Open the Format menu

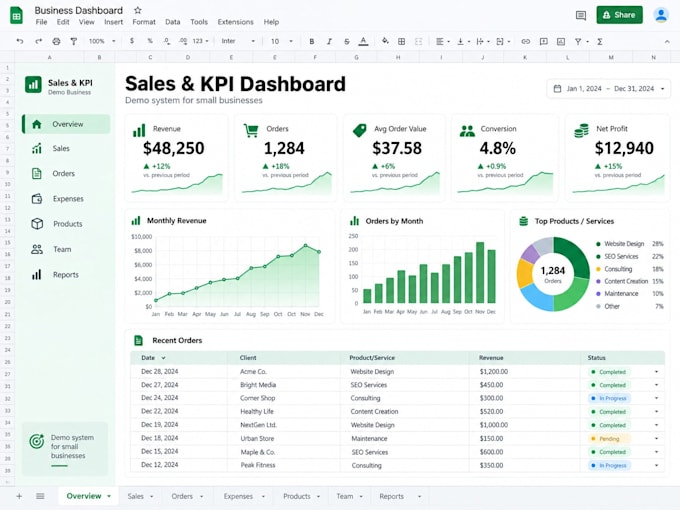click(x=144, y=22)
